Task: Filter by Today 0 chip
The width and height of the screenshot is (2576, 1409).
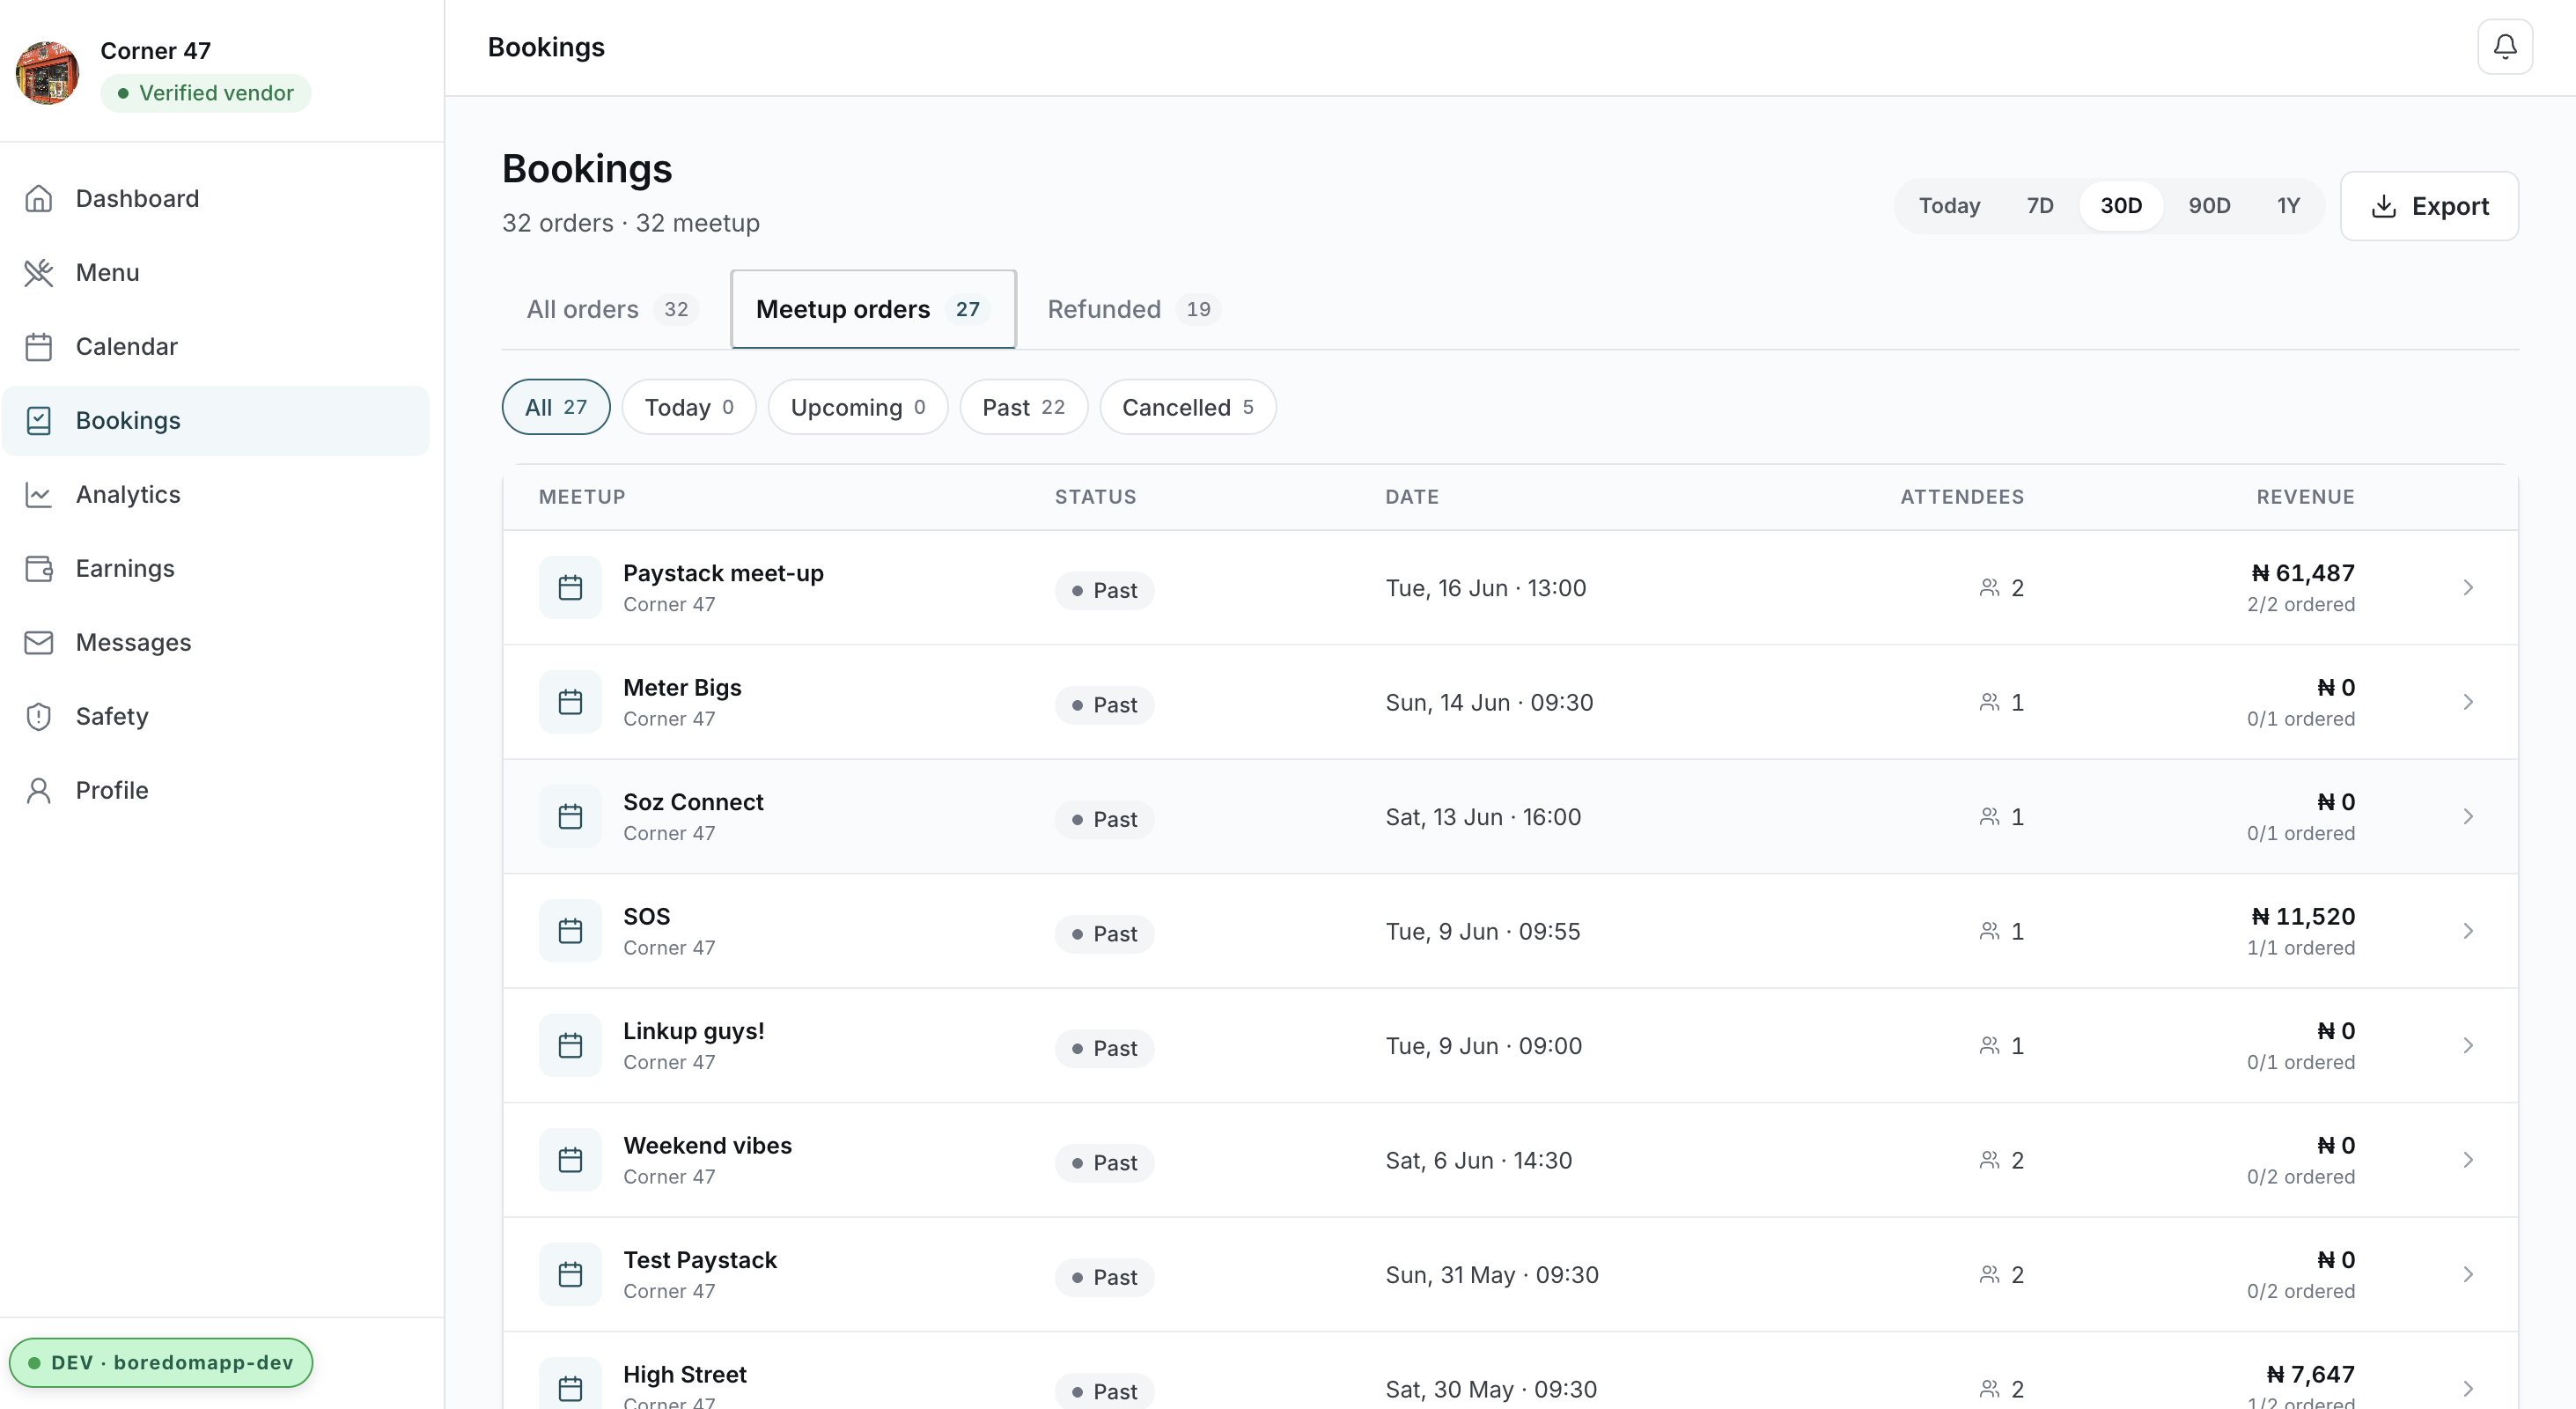Action: 689,407
